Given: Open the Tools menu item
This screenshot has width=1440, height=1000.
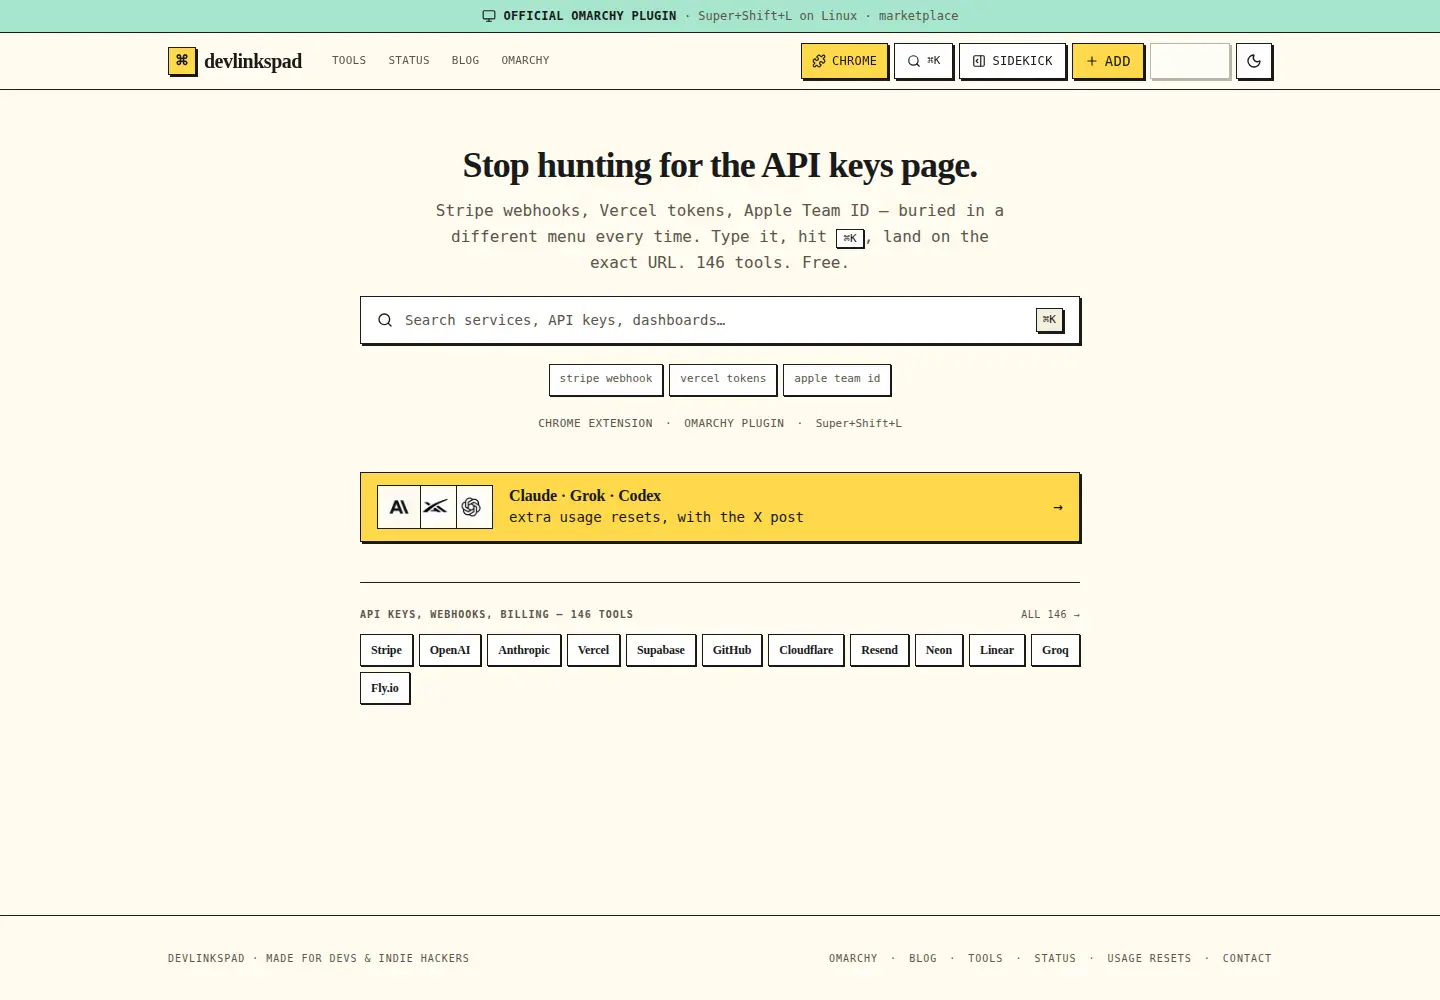Looking at the screenshot, I should (349, 61).
